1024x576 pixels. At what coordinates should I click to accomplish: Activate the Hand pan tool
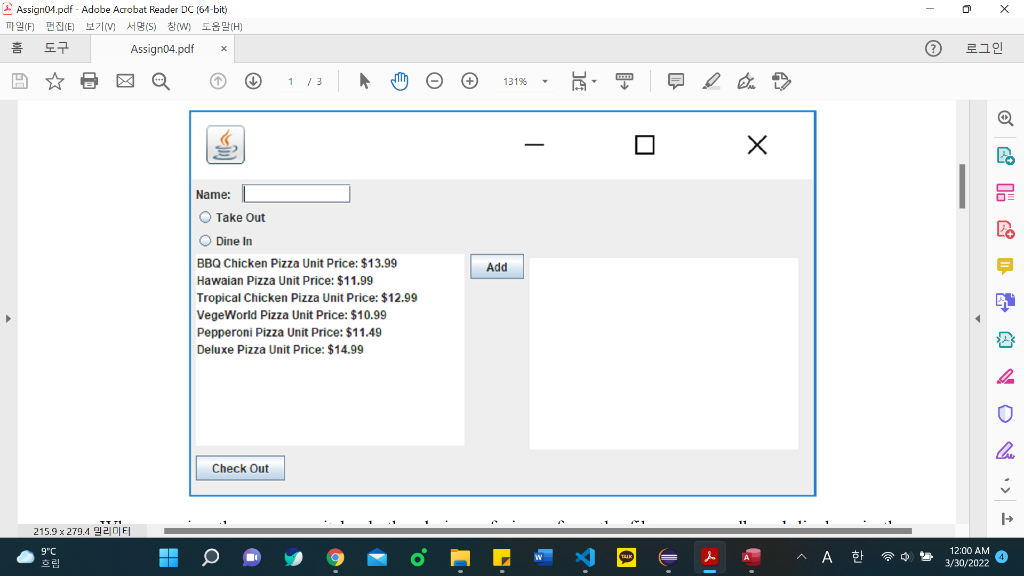(x=400, y=81)
